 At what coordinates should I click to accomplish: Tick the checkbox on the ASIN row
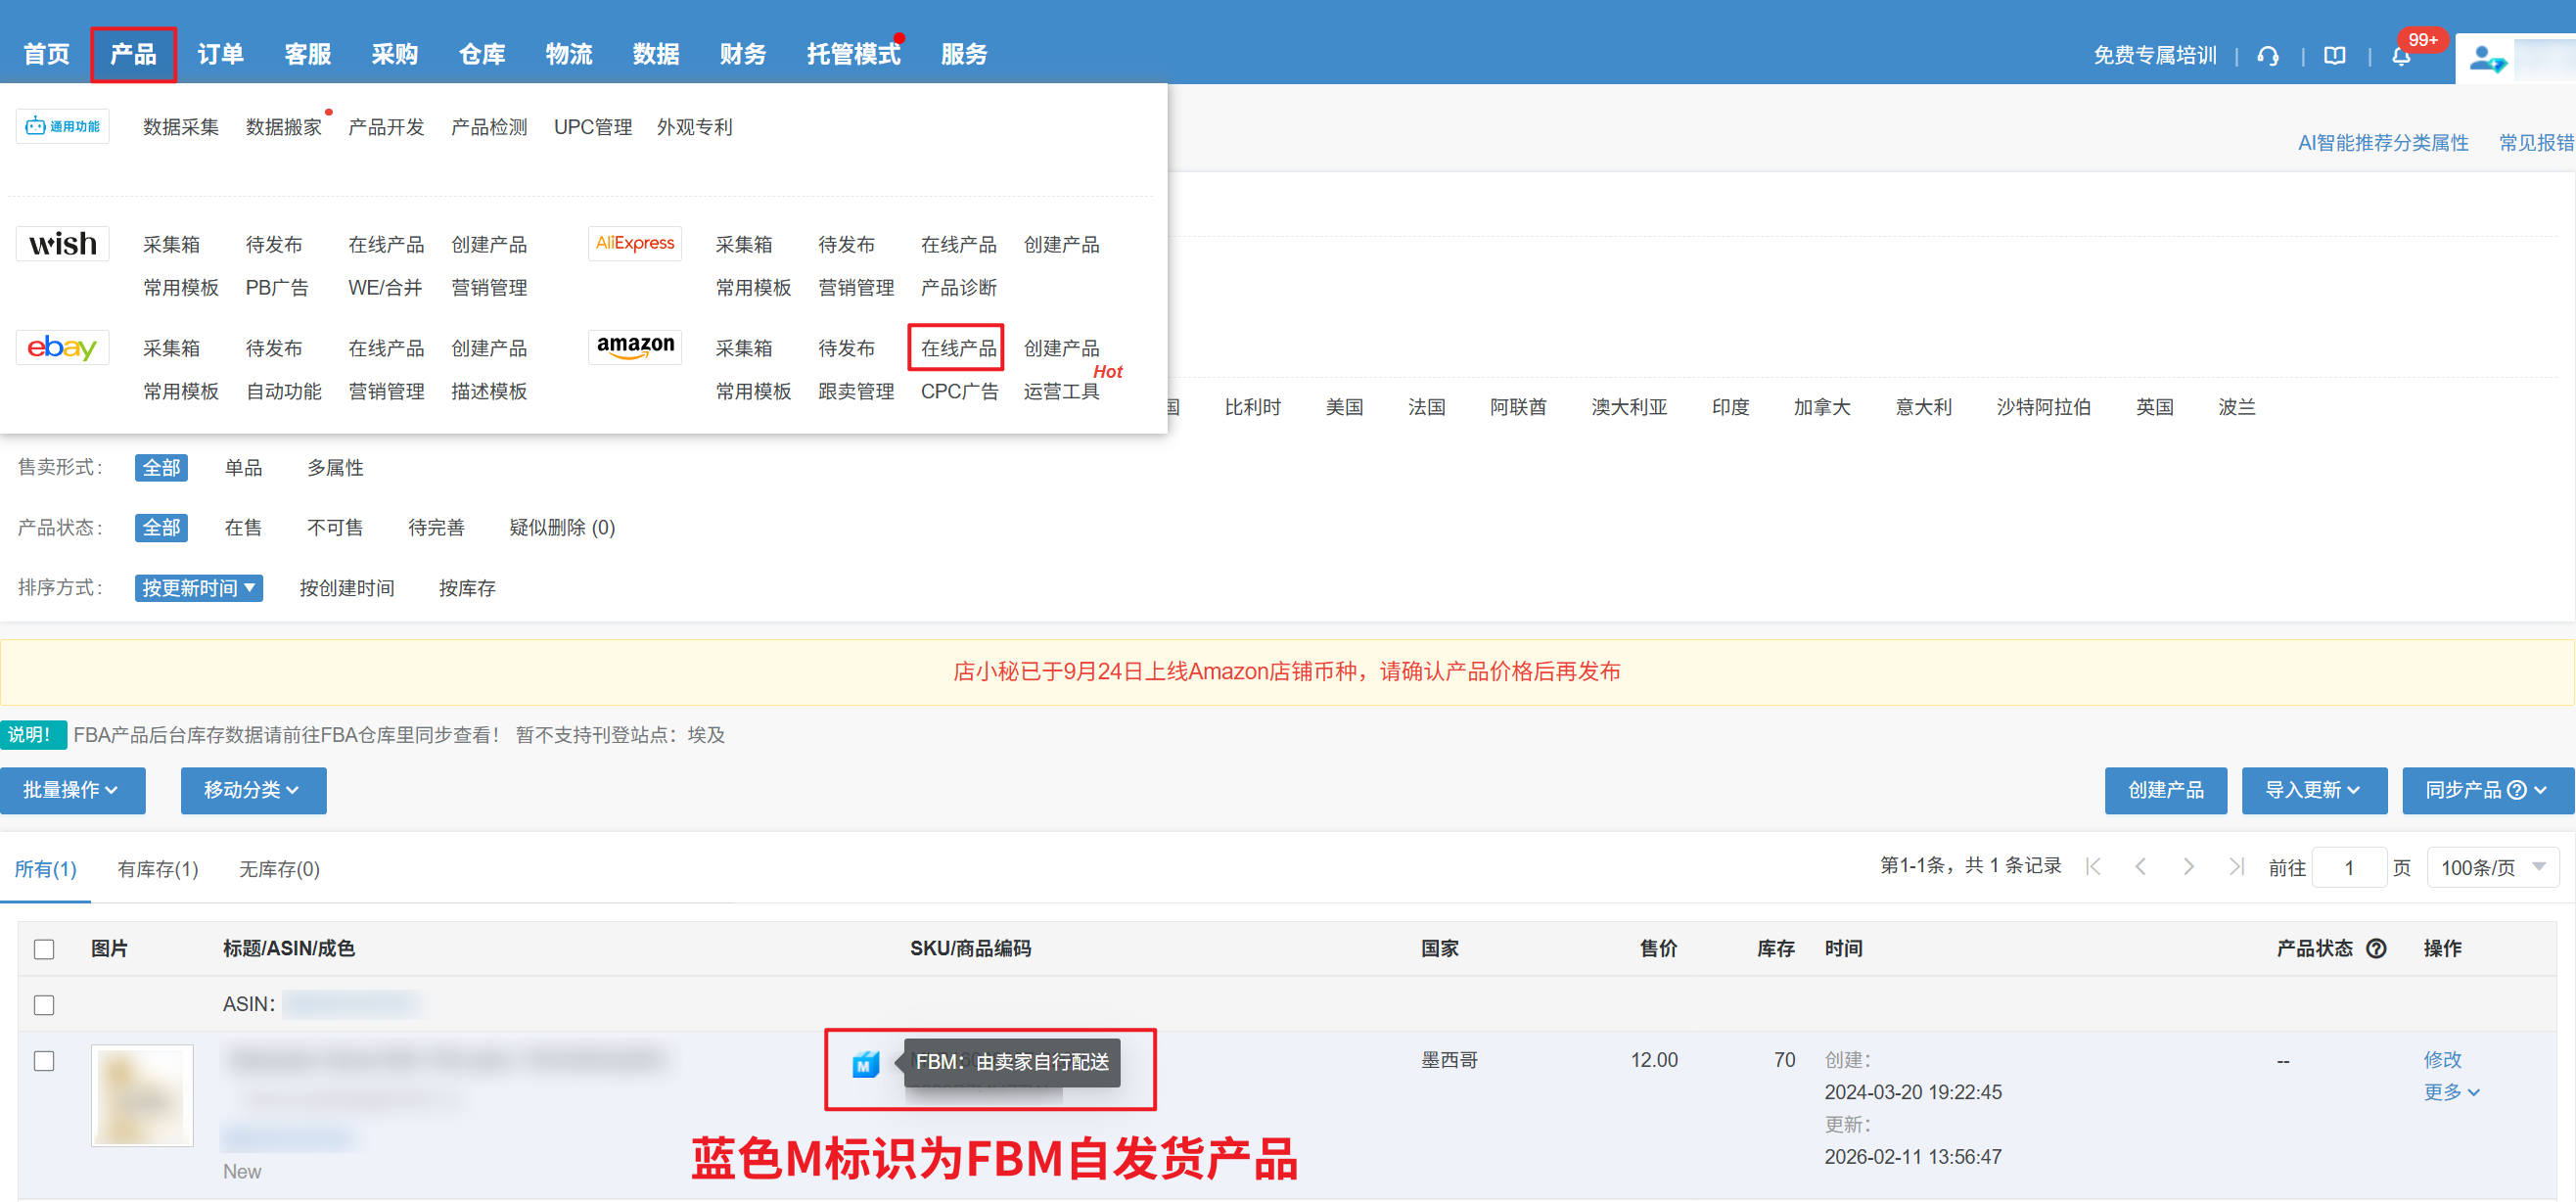point(44,1005)
